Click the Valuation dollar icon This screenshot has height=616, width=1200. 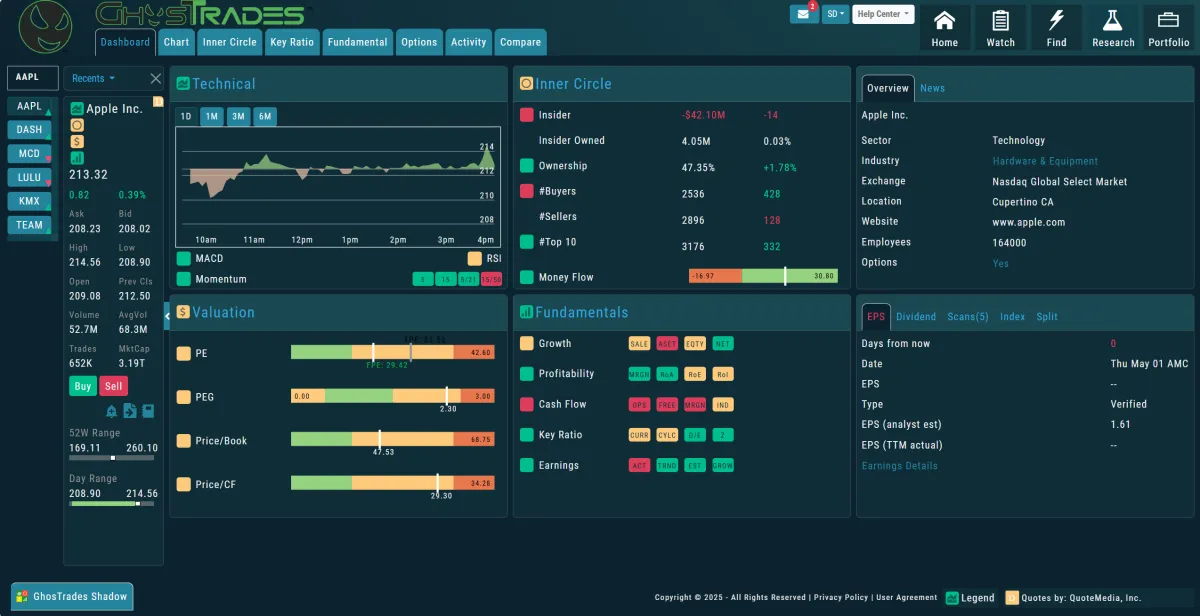[x=183, y=312]
